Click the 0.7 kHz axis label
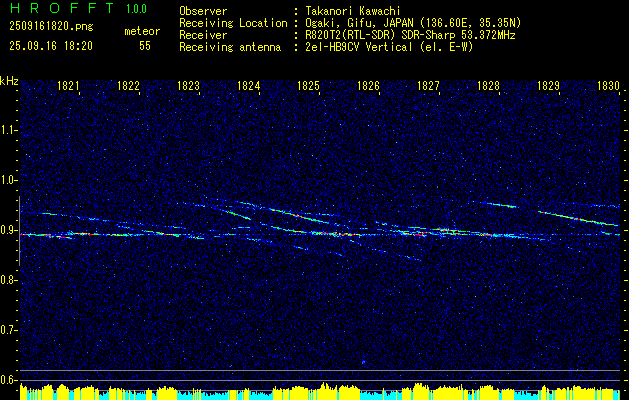Image resolution: width=629 pixels, height=400 pixels. [x=8, y=330]
